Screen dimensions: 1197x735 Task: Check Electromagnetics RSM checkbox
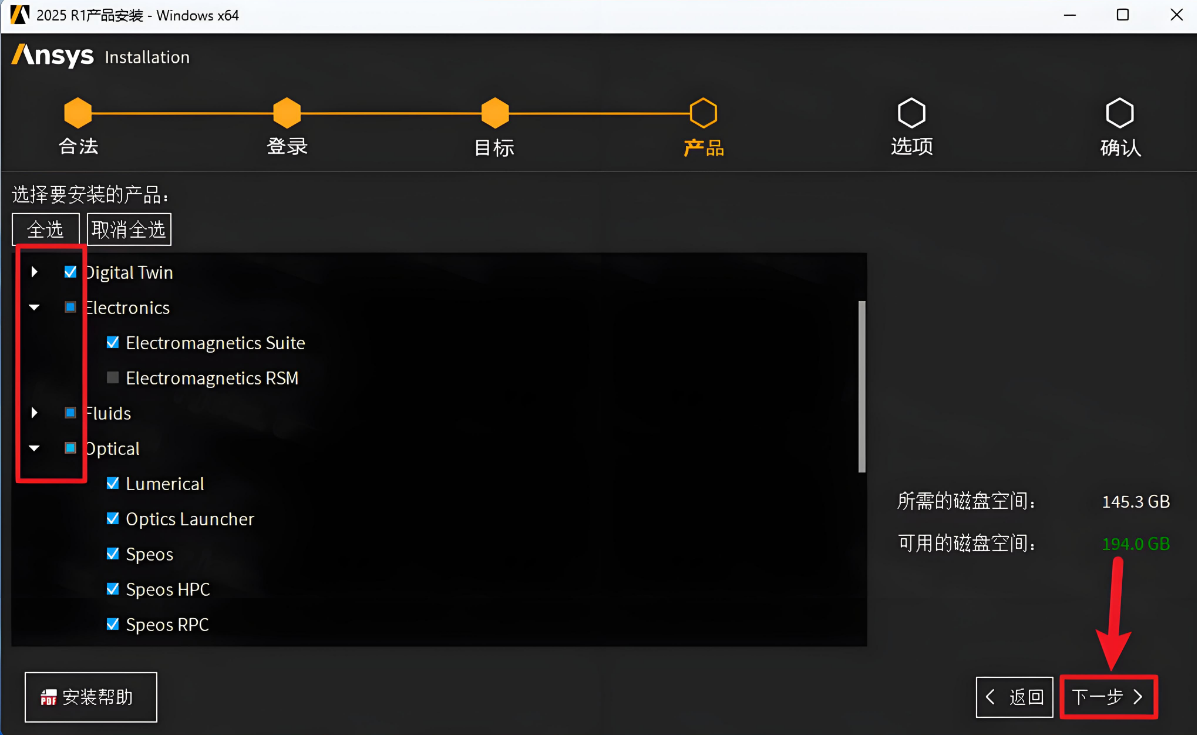tap(113, 377)
